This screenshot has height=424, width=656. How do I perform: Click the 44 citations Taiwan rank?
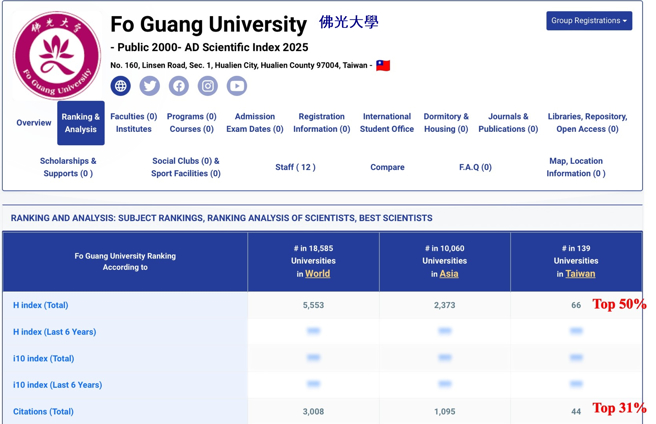[x=576, y=412]
